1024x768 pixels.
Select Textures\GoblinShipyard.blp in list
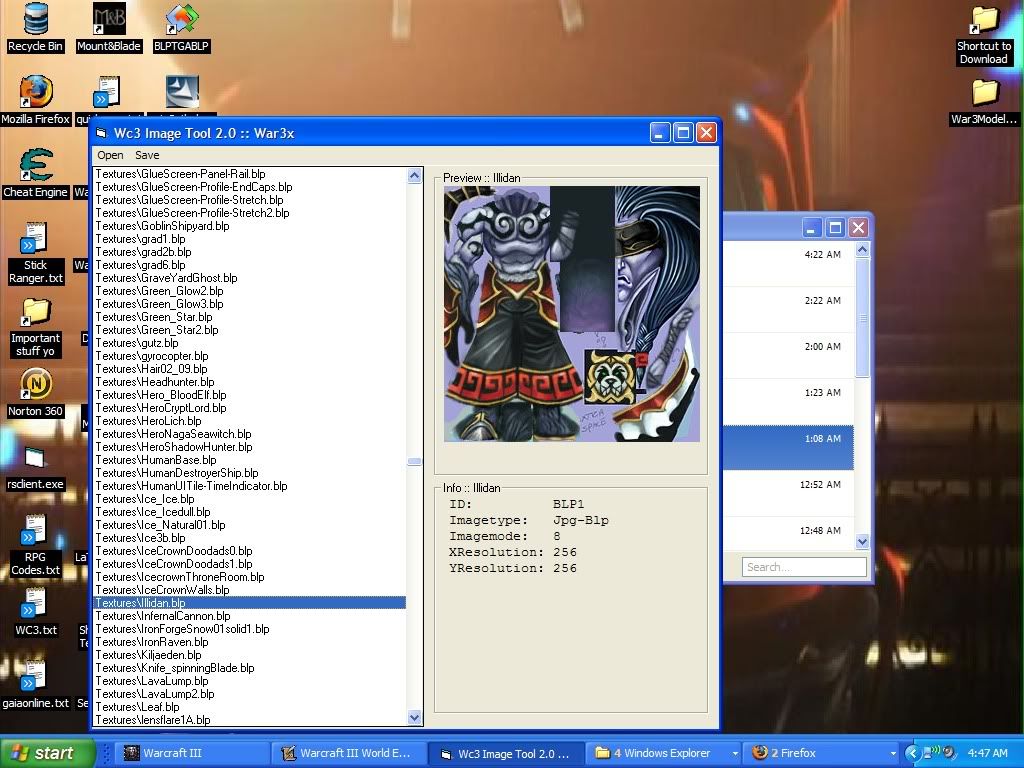click(x=250, y=226)
